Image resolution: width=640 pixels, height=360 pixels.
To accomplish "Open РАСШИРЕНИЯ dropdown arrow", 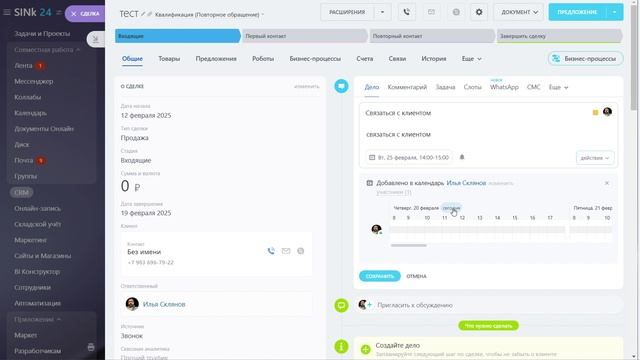I will 382,12.
